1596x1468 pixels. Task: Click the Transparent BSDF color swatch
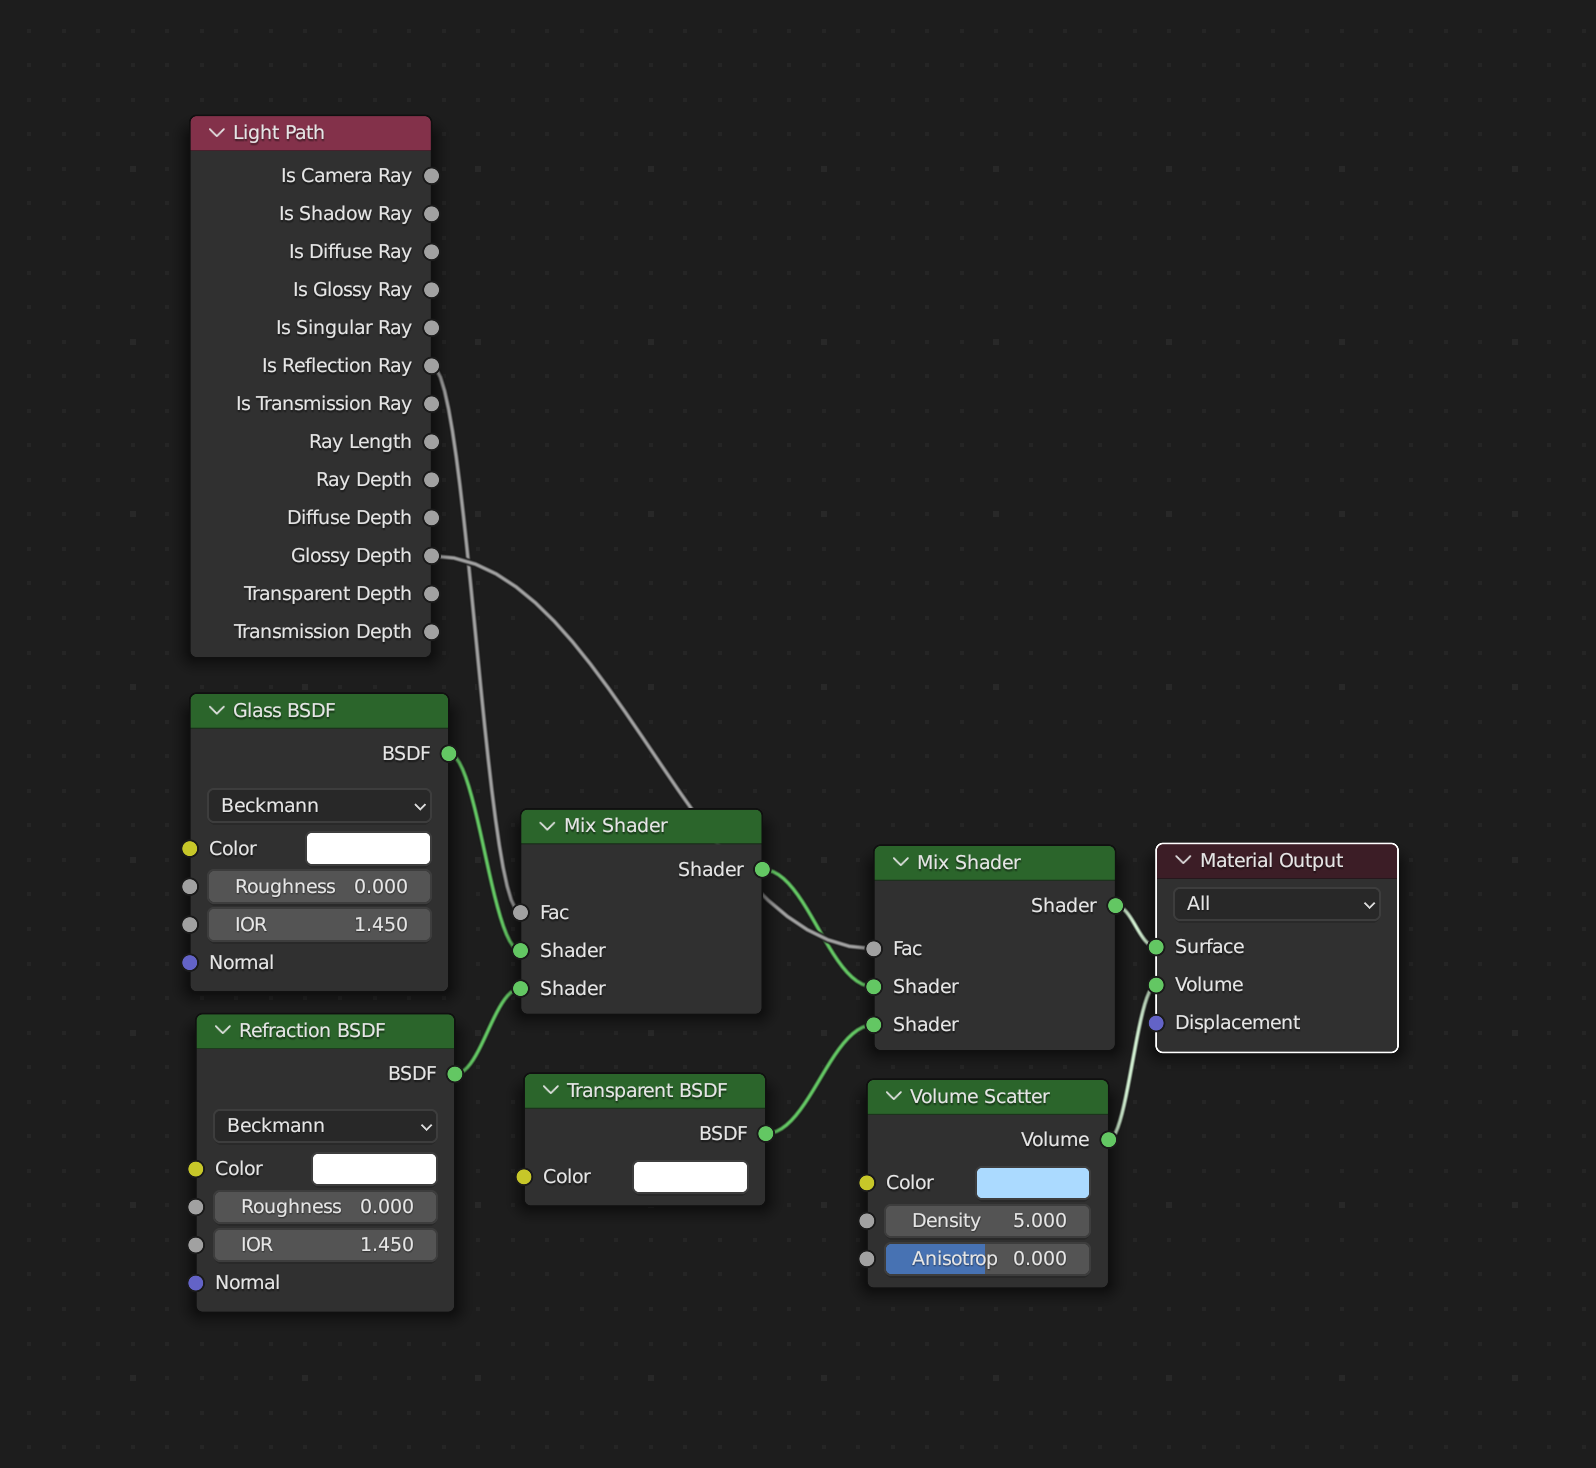tap(690, 1176)
